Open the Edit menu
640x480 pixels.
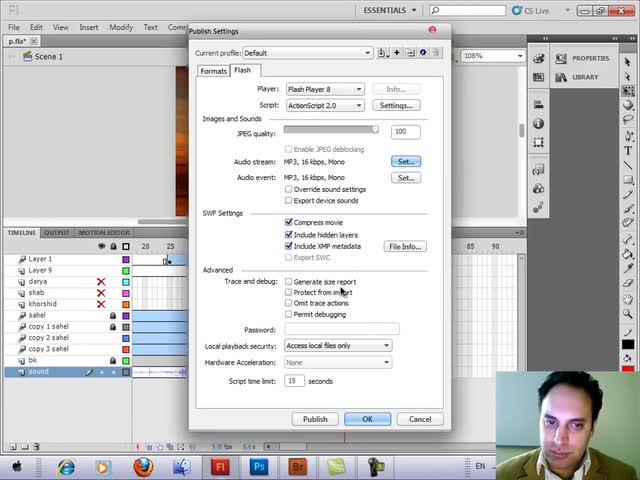[36, 27]
